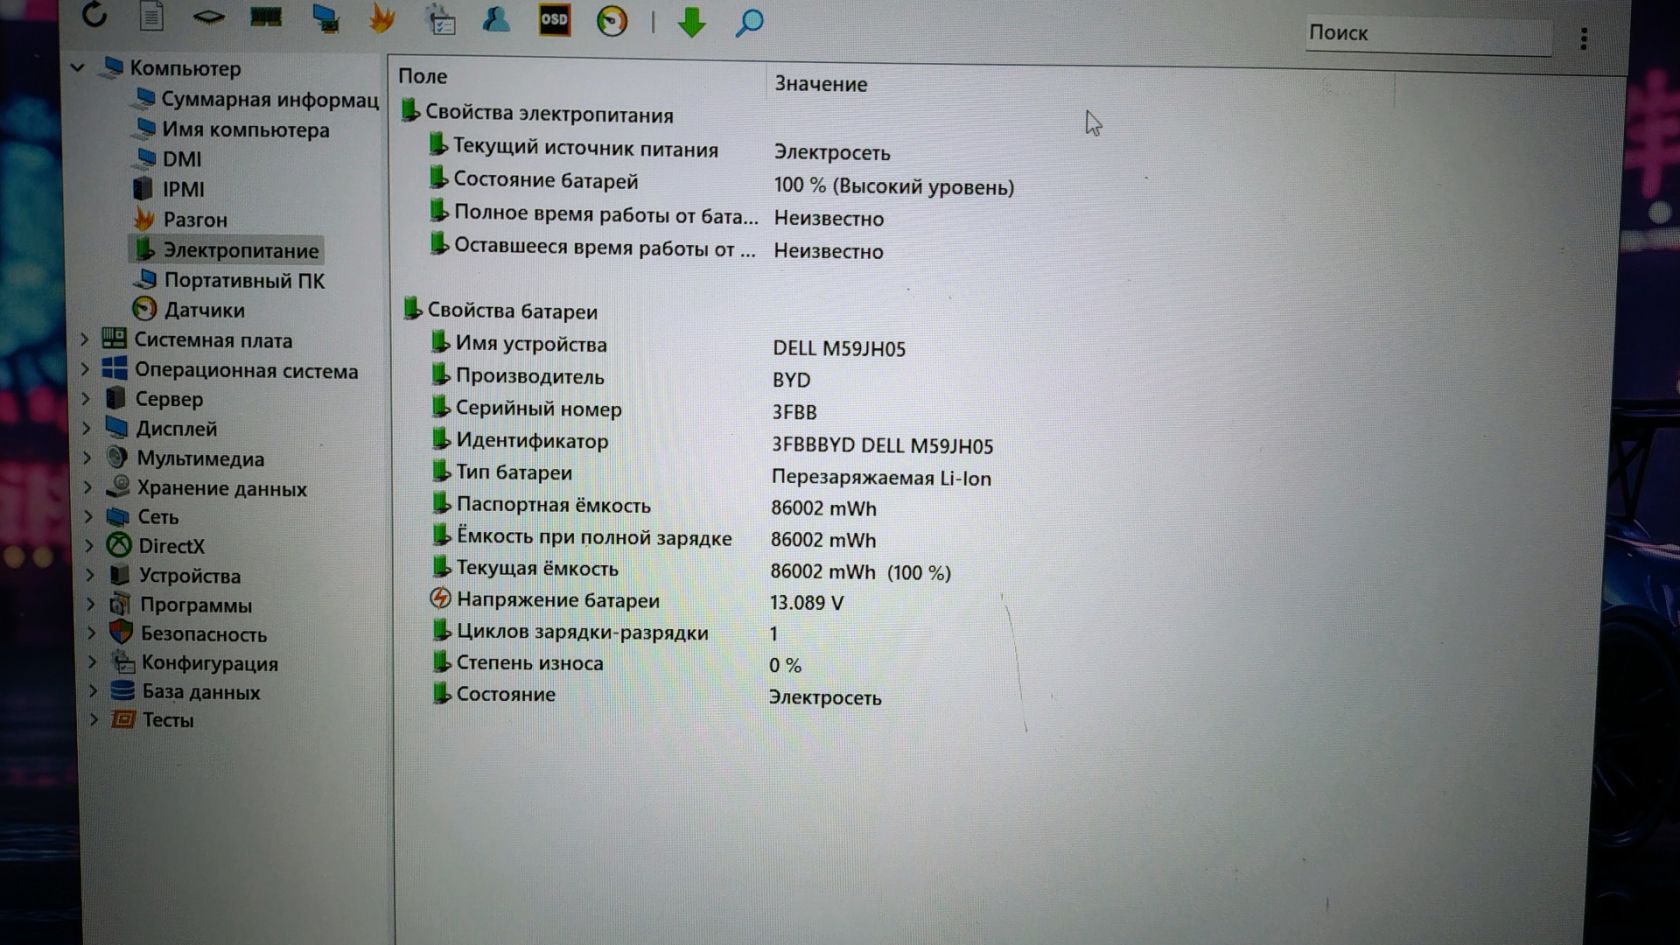Collapse the Компьютер tree node
Screen dimensions: 1680x945
pyautogui.click(x=78, y=68)
